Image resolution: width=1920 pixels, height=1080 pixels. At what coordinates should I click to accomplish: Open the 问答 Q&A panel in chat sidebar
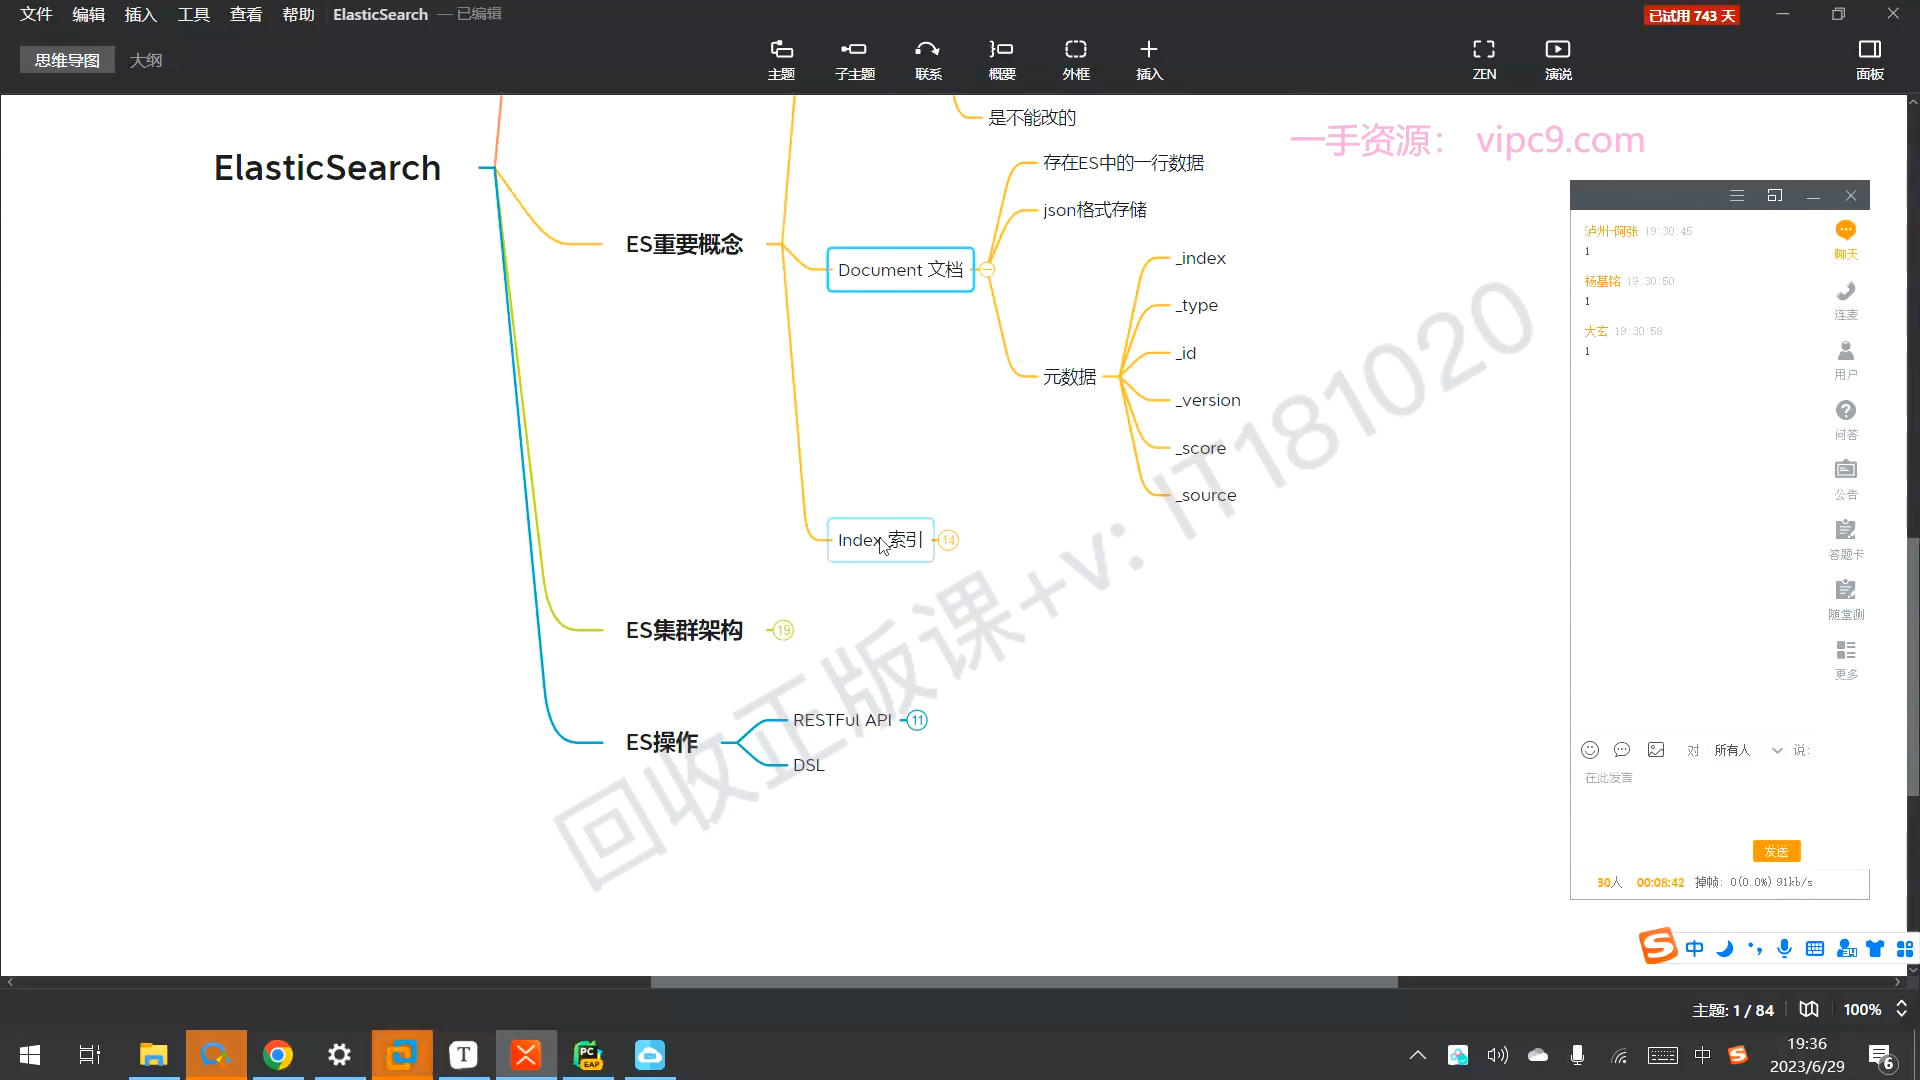tap(1846, 419)
